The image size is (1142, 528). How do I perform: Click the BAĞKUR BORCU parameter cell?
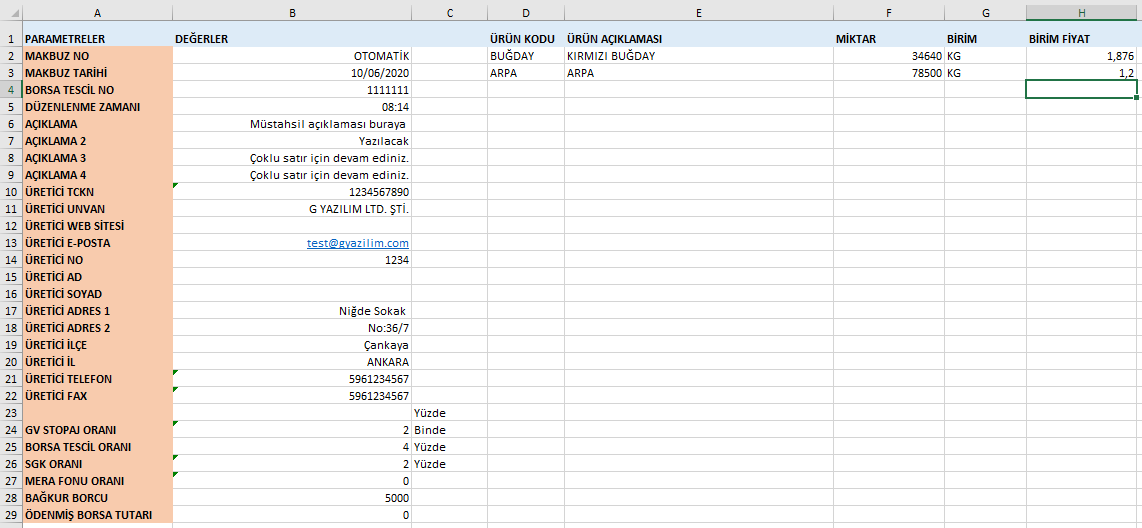pos(97,498)
